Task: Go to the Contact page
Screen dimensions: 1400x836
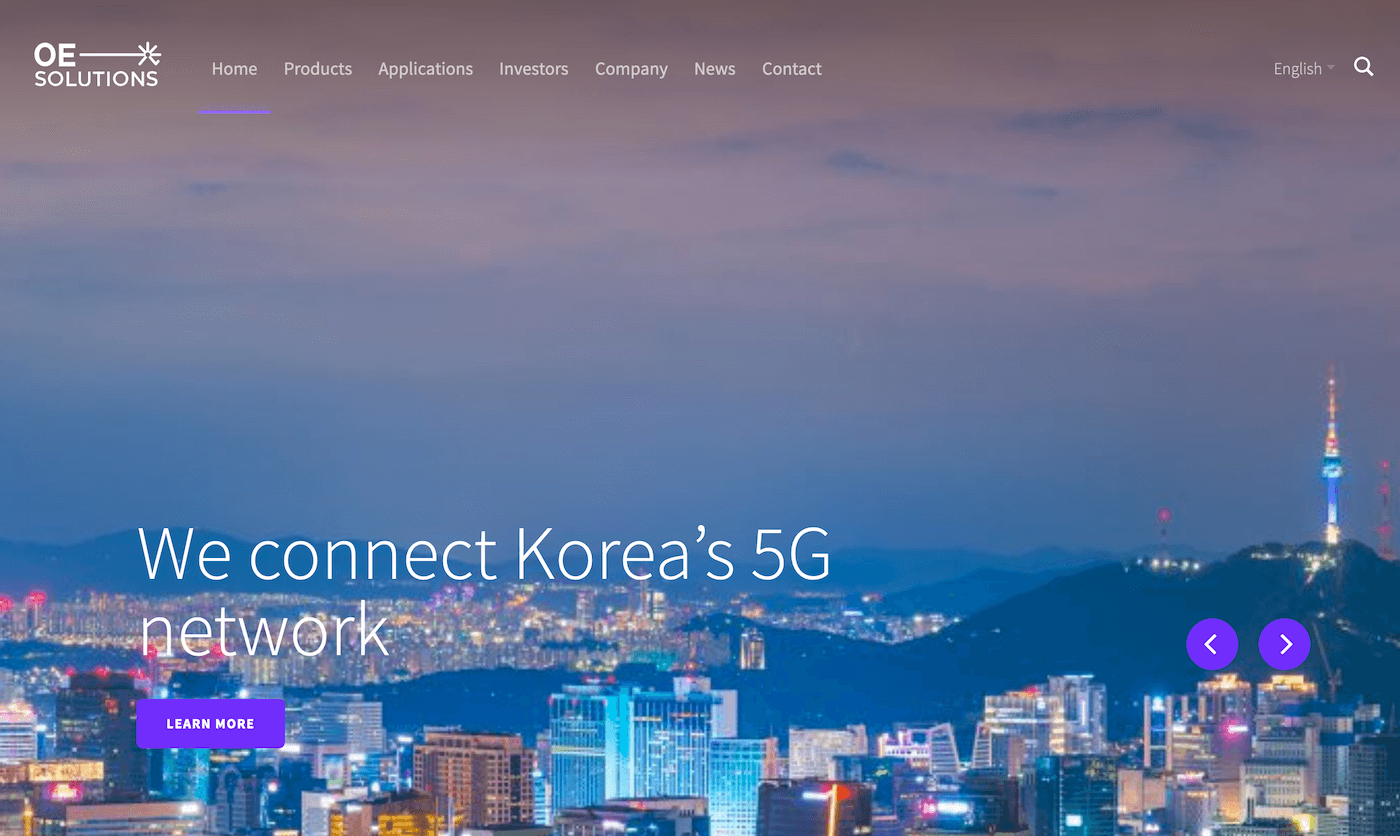Action: (792, 69)
